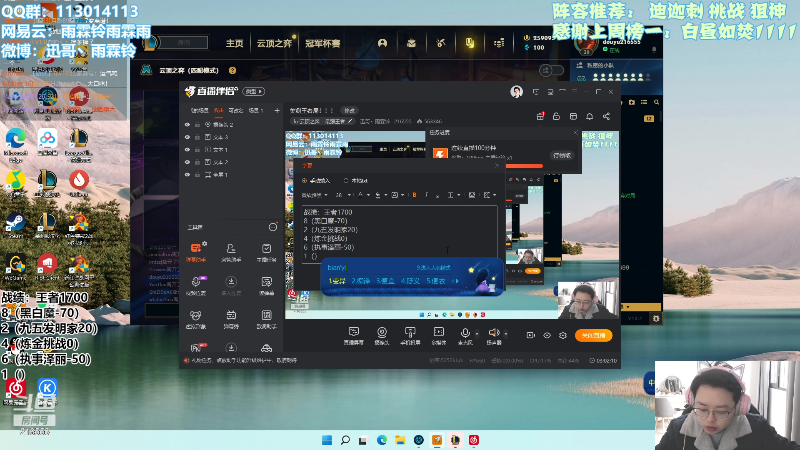Add a multimedia source from bottom bar
Screen dimensions: 800x450
[438, 336]
